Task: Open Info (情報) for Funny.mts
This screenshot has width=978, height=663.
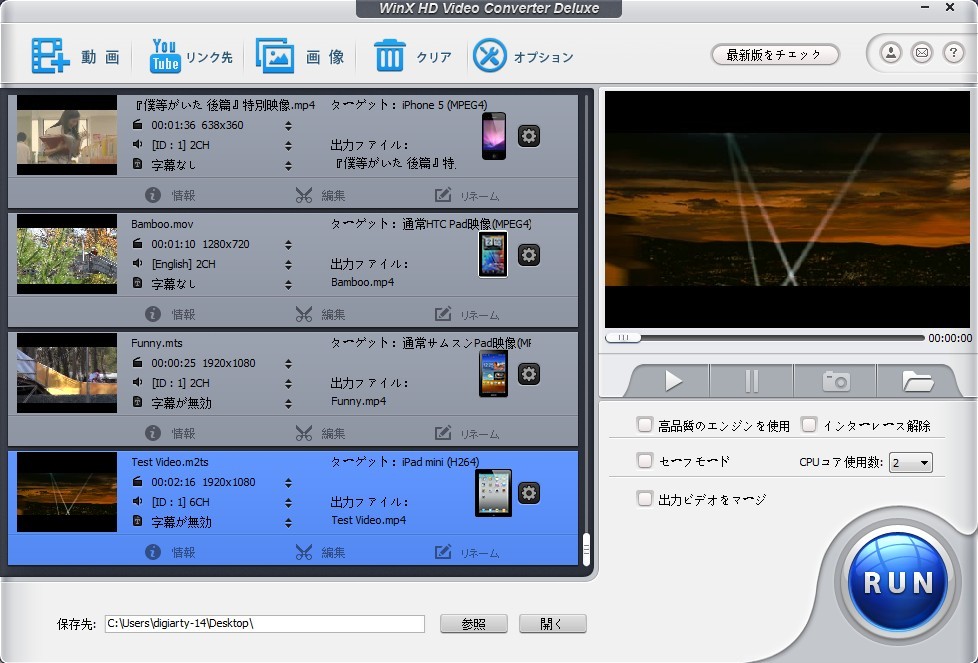Action: 171,433
